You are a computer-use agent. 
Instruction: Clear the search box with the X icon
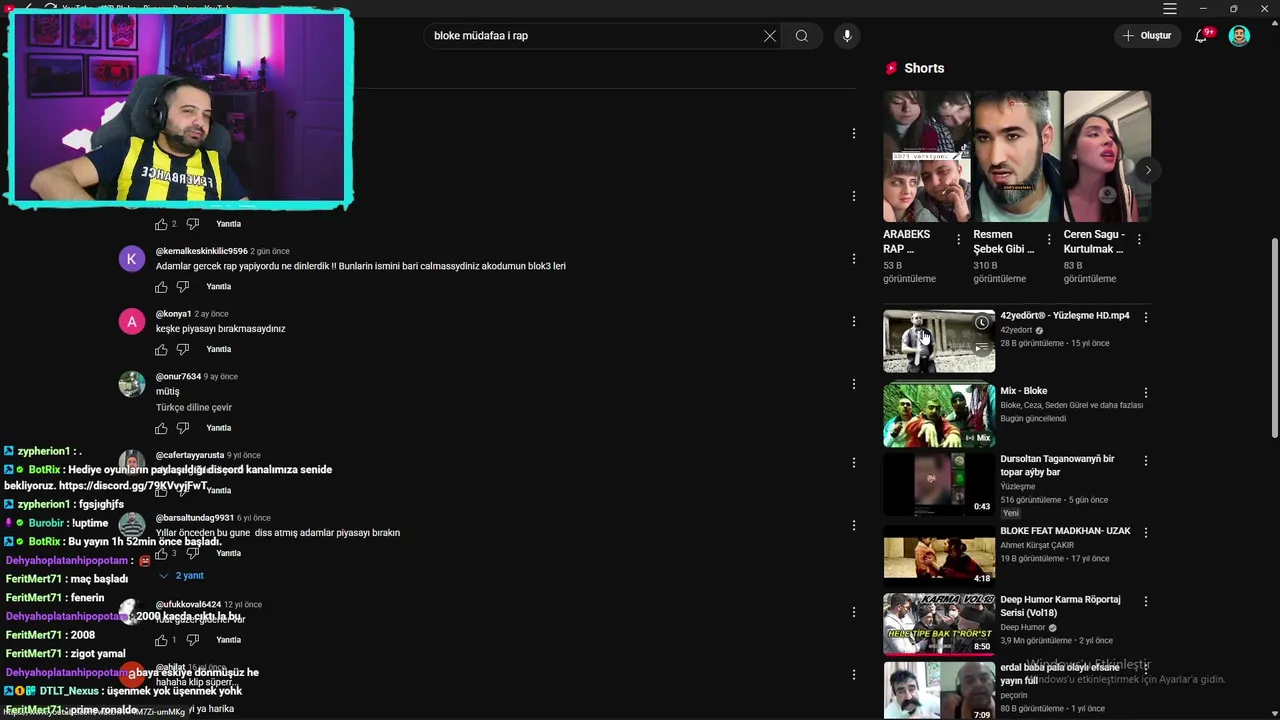(770, 36)
